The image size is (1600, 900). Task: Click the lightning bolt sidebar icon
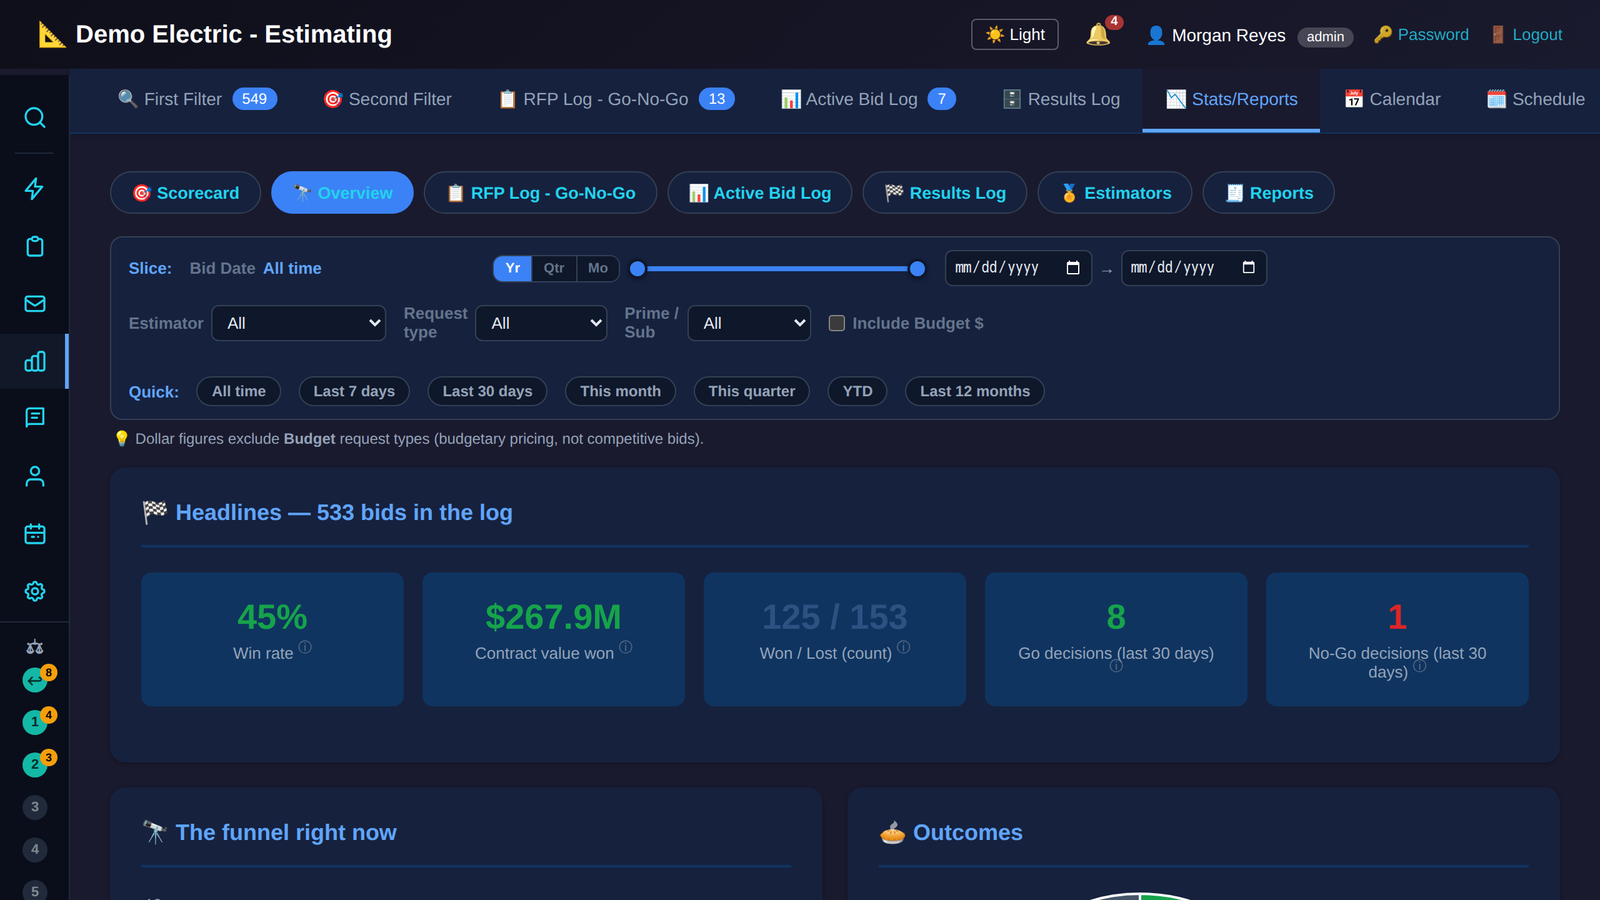point(35,189)
